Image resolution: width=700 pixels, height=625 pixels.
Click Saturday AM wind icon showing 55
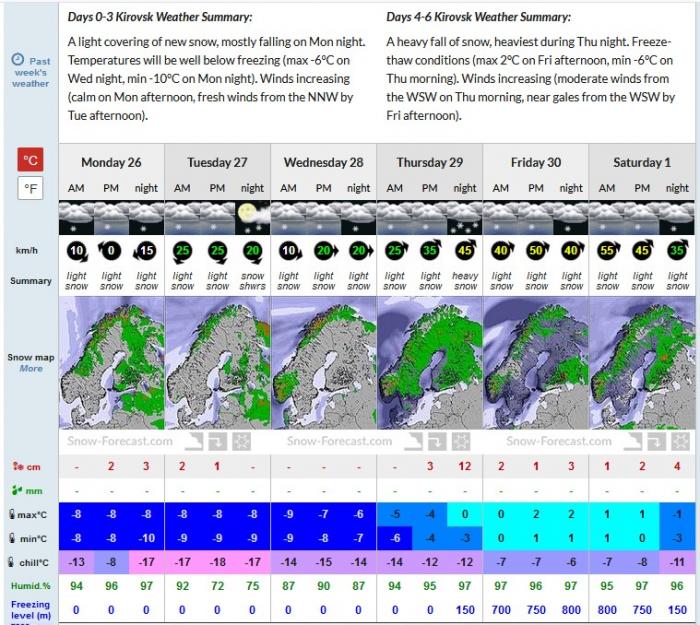pyautogui.click(x=608, y=251)
